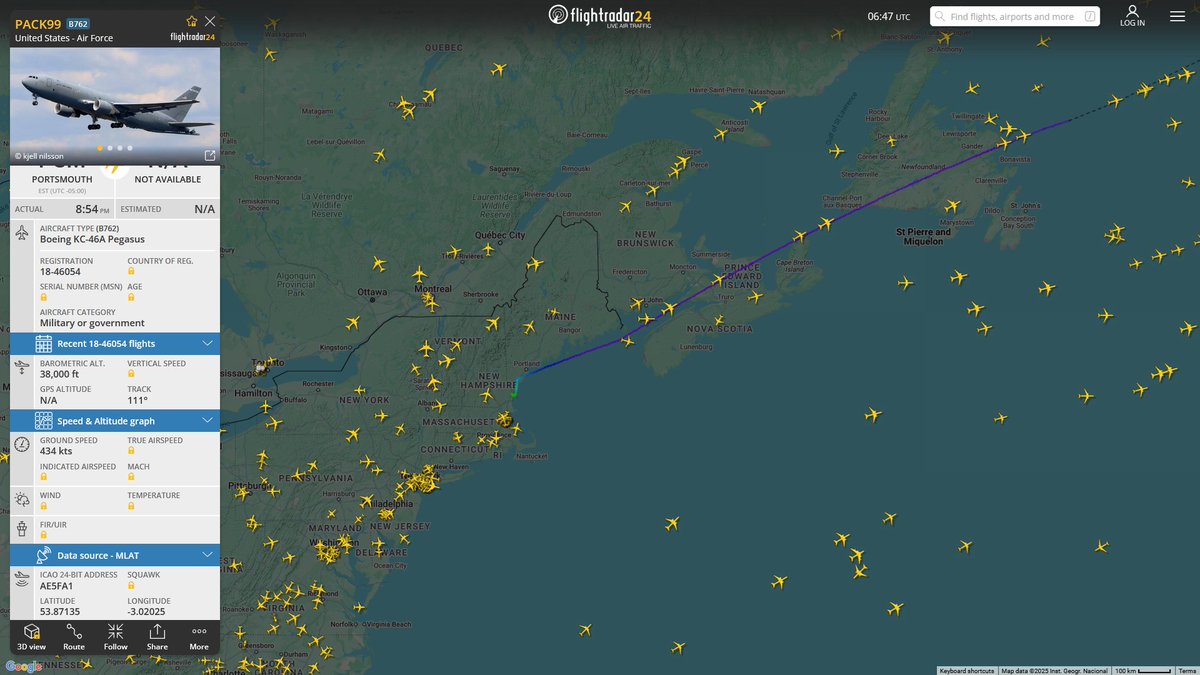
Task: Click the 'United States - Air Force' operator text
Action: 64,38
